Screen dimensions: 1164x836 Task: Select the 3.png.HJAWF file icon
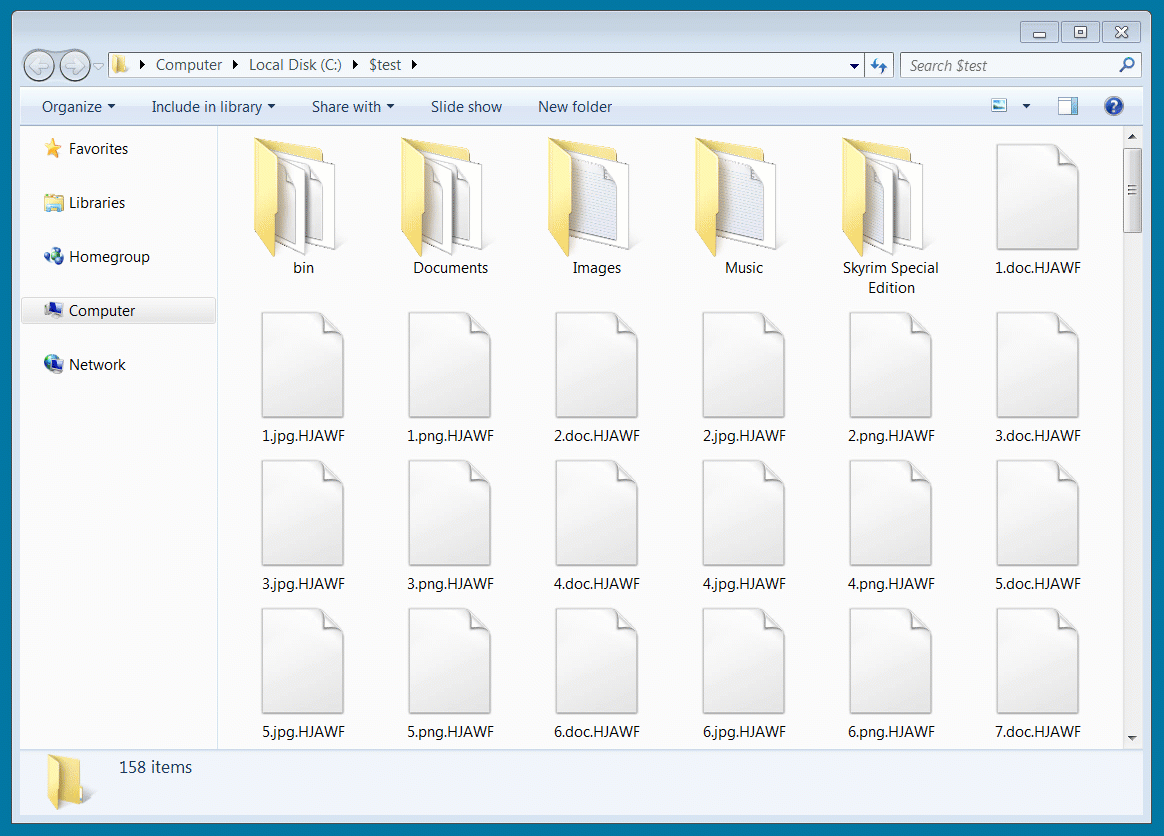449,513
